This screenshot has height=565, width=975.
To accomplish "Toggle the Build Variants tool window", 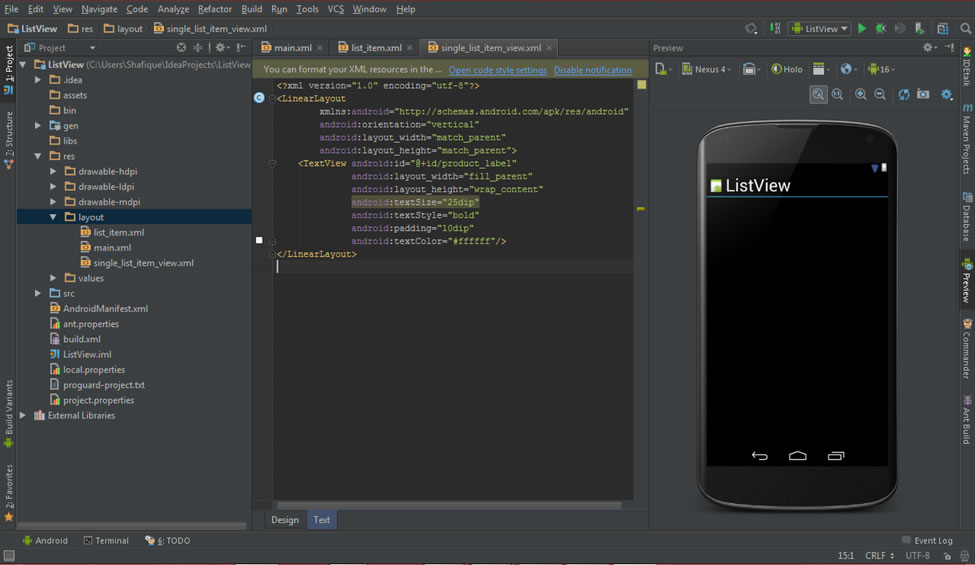I will pyautogui.click(x=9, y=413).
